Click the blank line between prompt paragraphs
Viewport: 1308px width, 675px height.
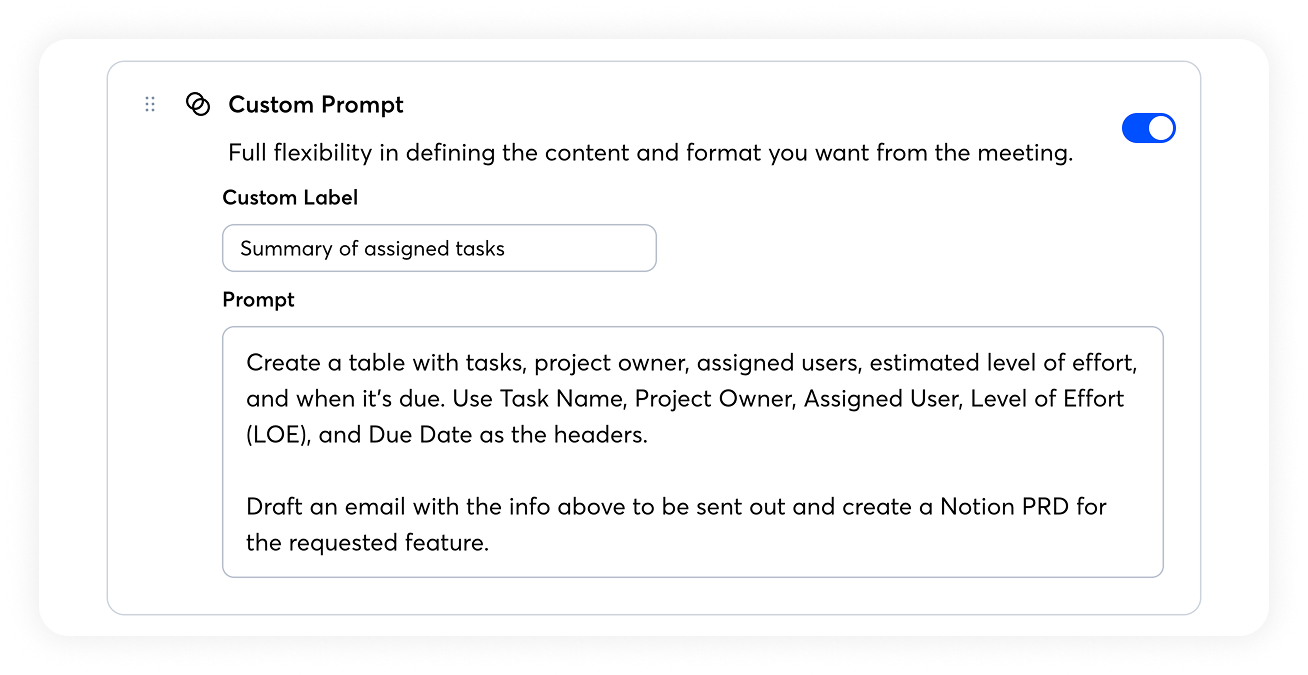(x=690, y=471)
